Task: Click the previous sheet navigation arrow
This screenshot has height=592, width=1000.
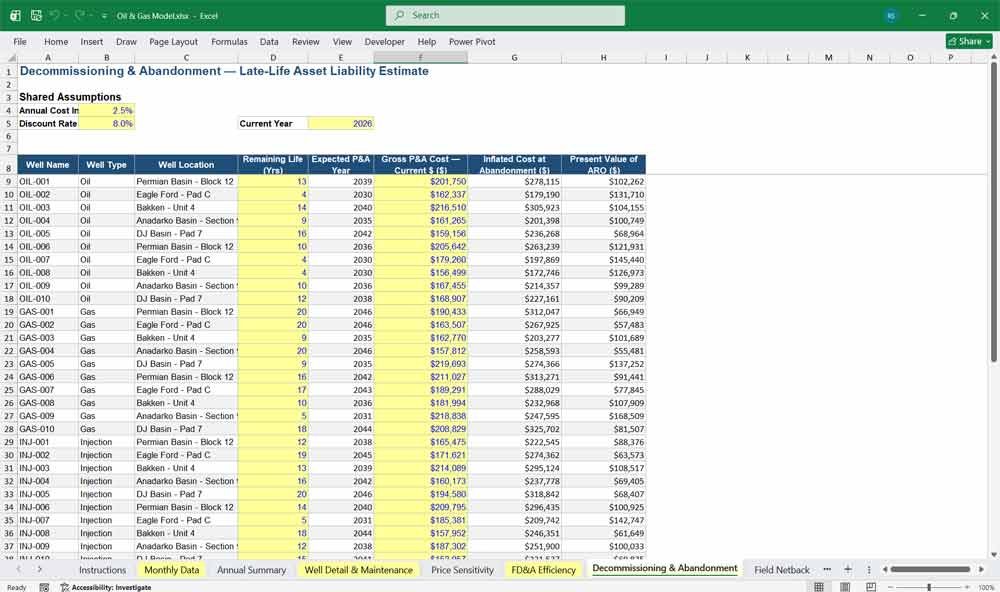Action: (x=18, y=569)
